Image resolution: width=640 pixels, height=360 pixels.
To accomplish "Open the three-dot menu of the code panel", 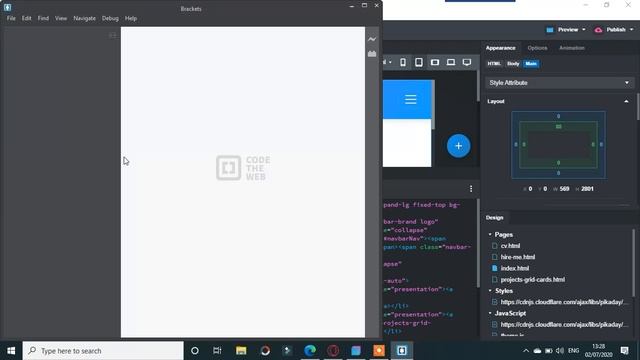I will click(471, 189).
